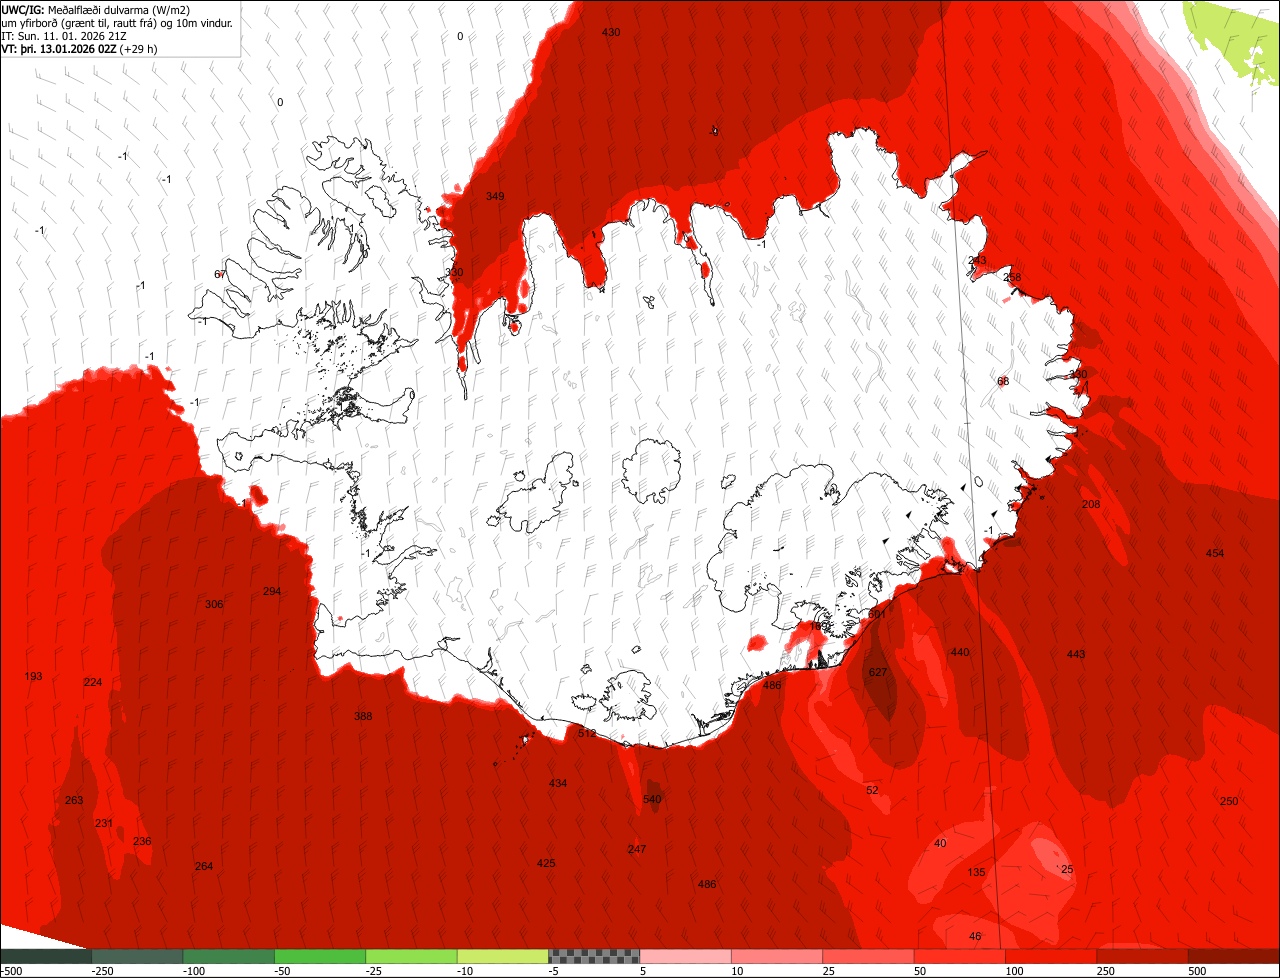Pick the darkest red swatch right of 500
This screenshot has height=978, width=1280.
click(x=1234, y=956)
